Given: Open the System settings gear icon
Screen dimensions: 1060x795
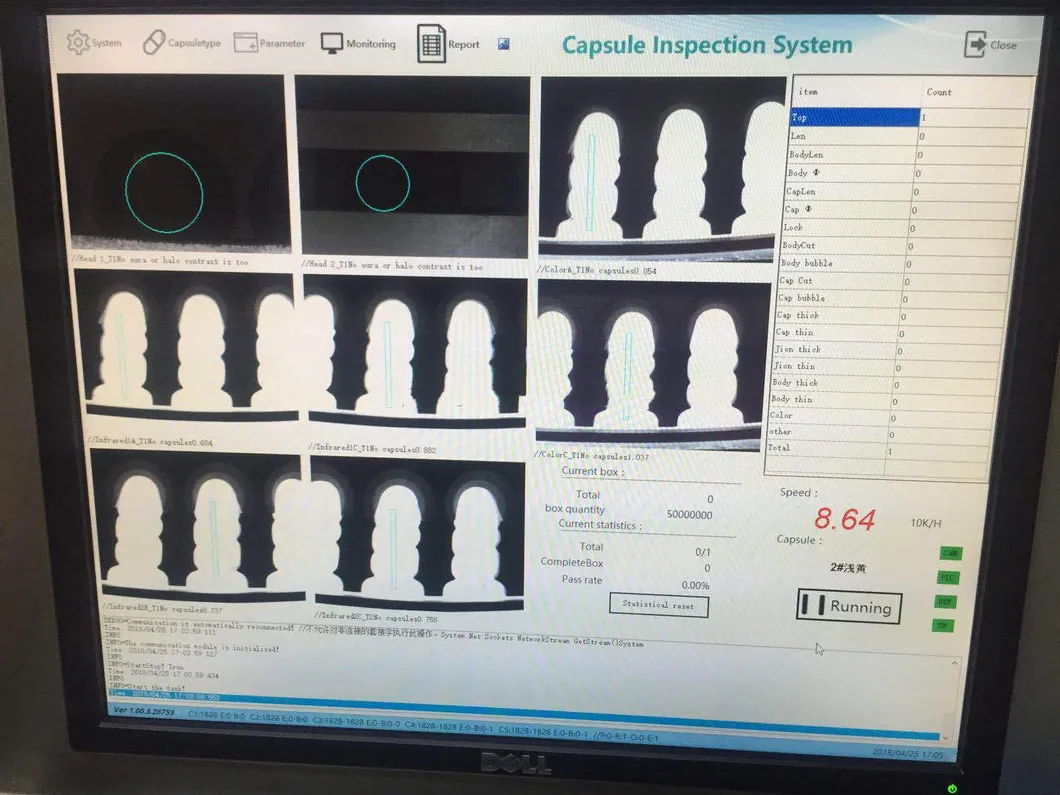Looking at the screenshot, I should click(78, 42).
